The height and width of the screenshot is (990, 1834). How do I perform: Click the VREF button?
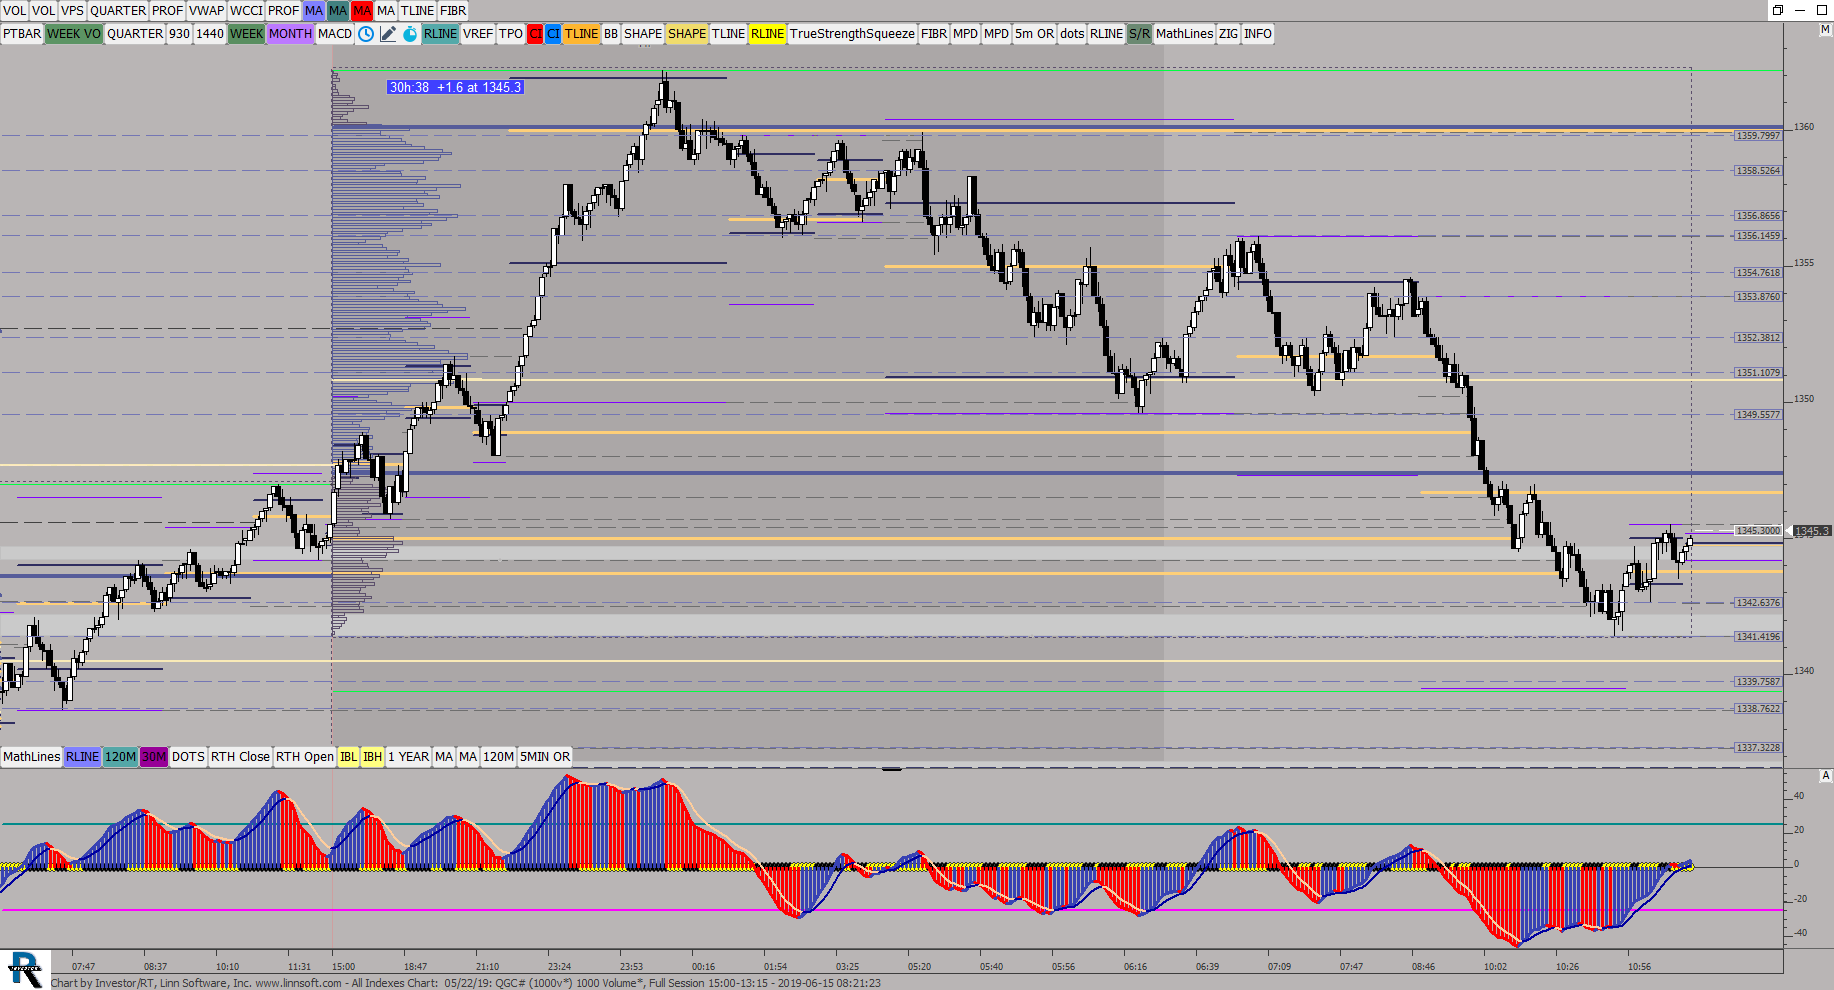(478, 34)
